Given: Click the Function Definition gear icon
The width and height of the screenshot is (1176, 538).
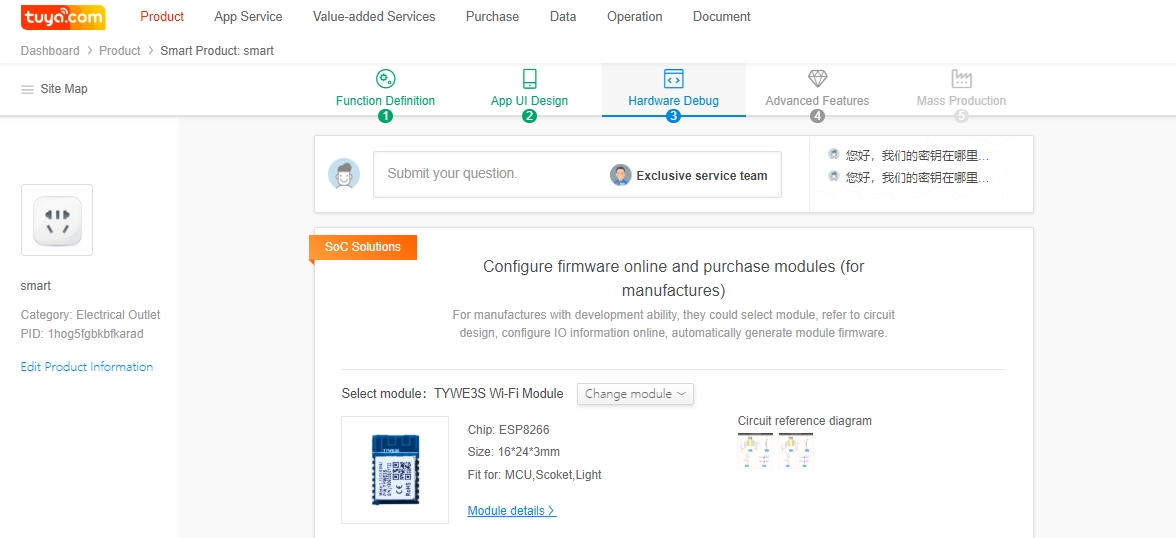Looking at the screenshot, I should 386,79.
